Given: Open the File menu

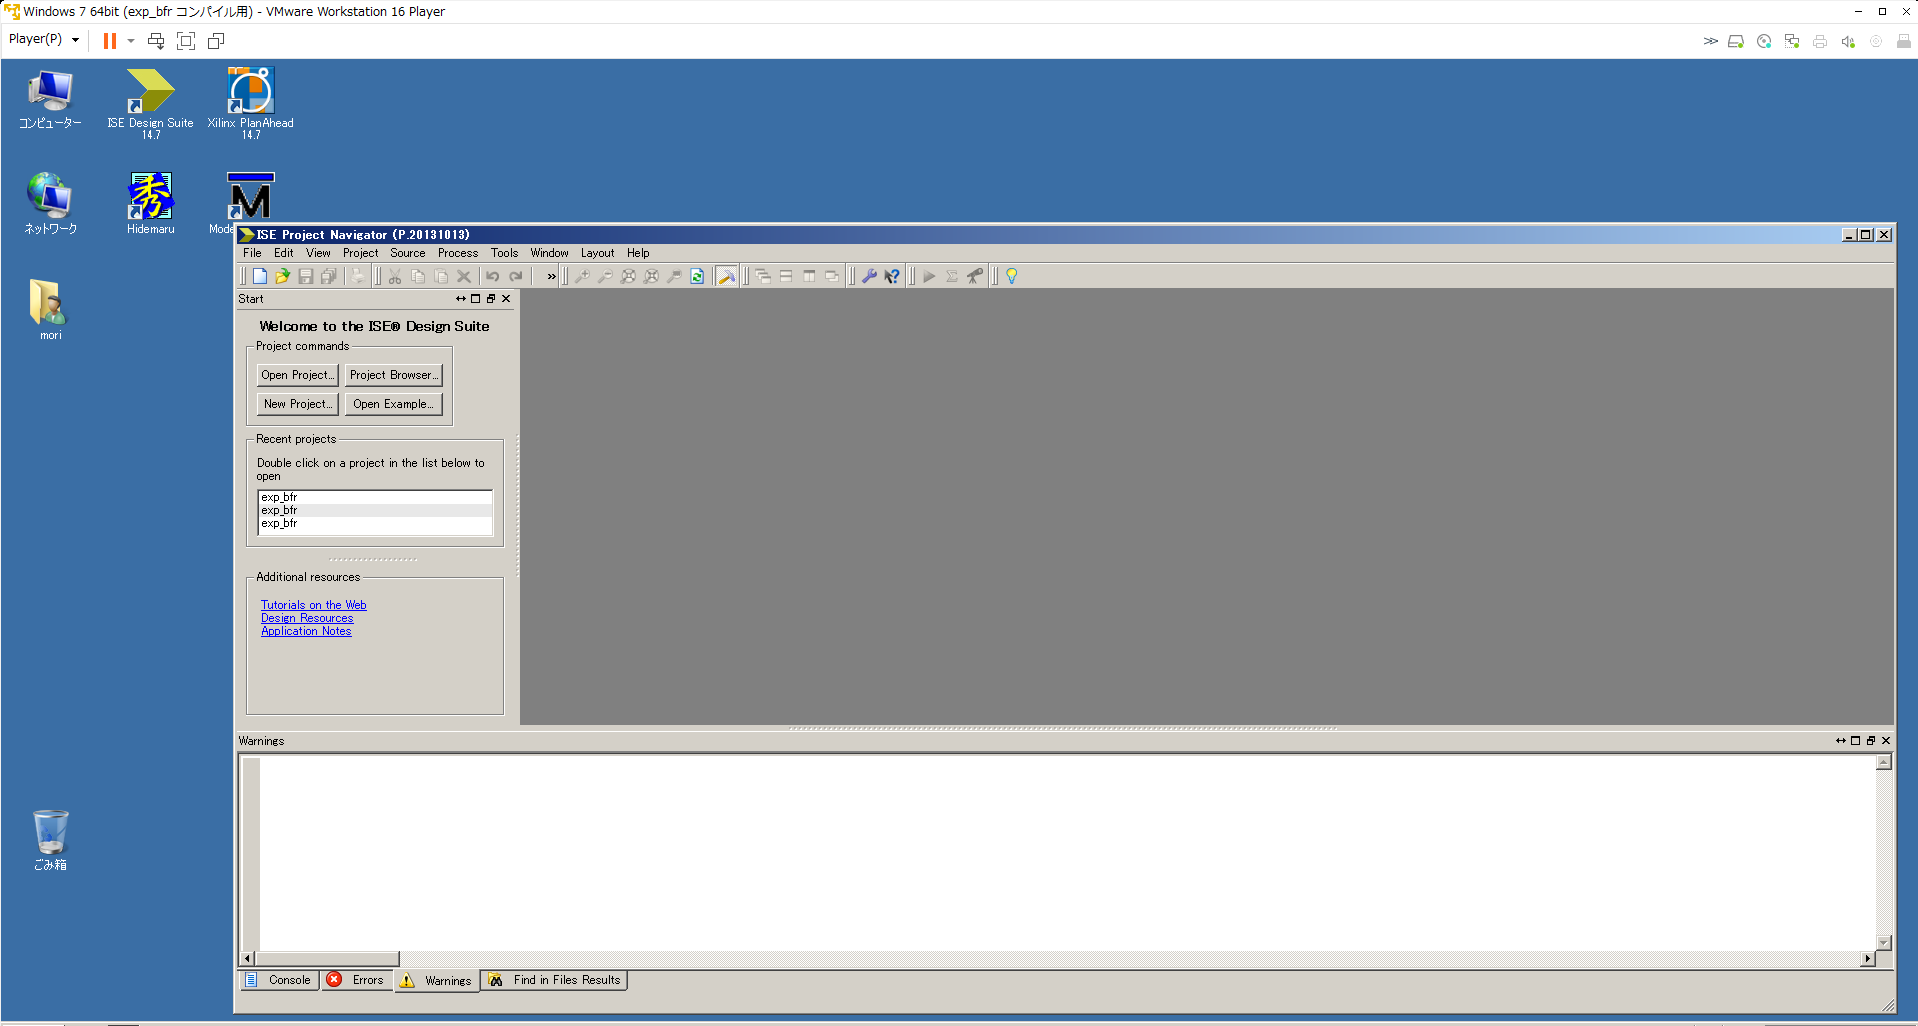Looking at the screenshot, I should (252, 253).
